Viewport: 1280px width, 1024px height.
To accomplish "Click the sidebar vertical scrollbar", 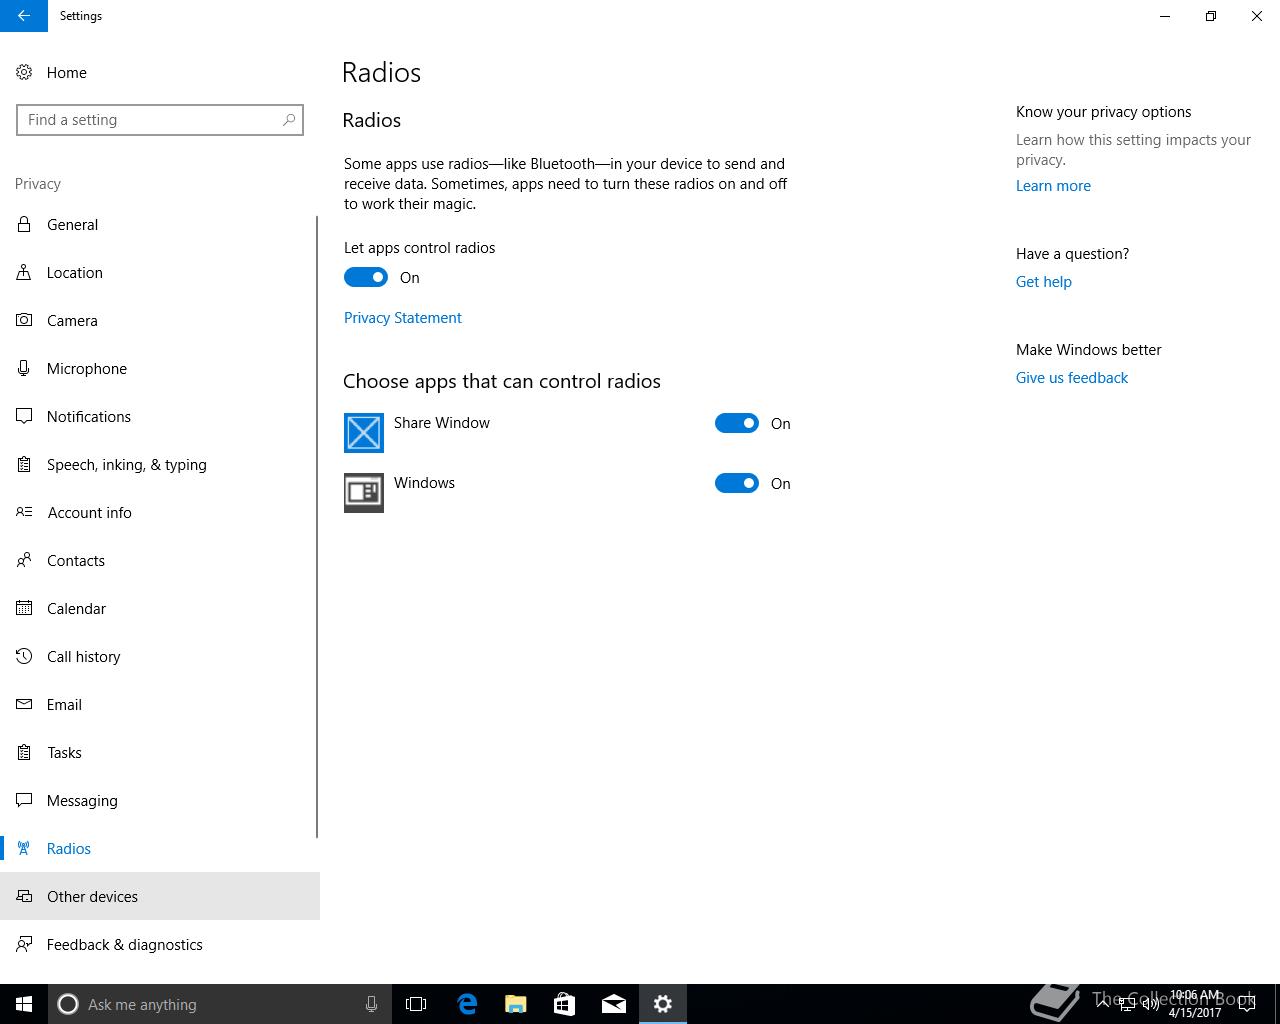I will point(317,527).
